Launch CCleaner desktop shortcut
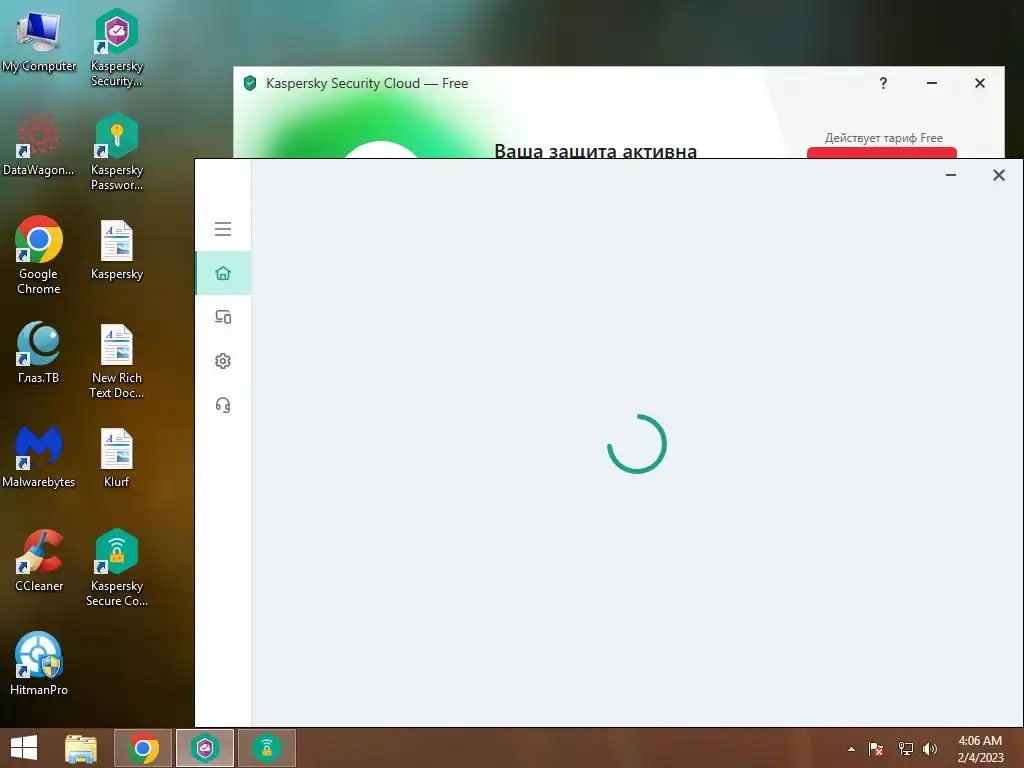The width and height of the screenshot is (1024, 768). click(39, 560)
